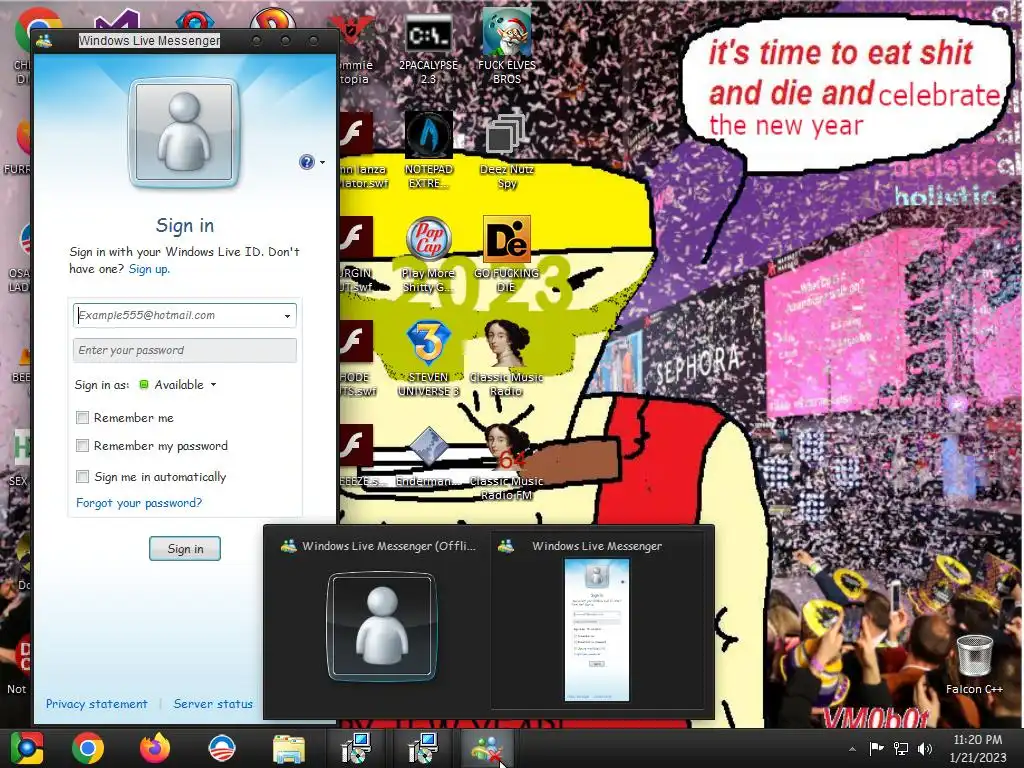Open the Enderman desktop icon
This screenshot has height=768, width=1024.
[428, 457]
